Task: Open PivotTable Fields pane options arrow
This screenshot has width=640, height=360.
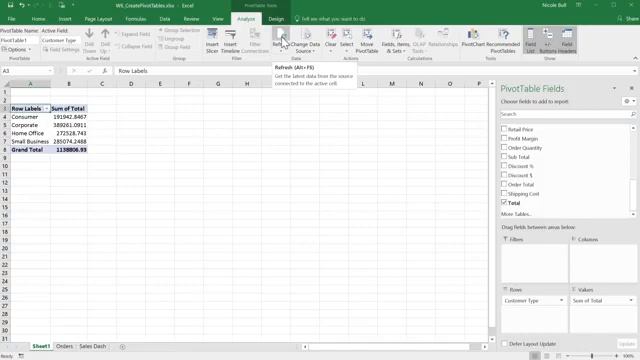Action: pyautogui.click(x=614, y=88)
